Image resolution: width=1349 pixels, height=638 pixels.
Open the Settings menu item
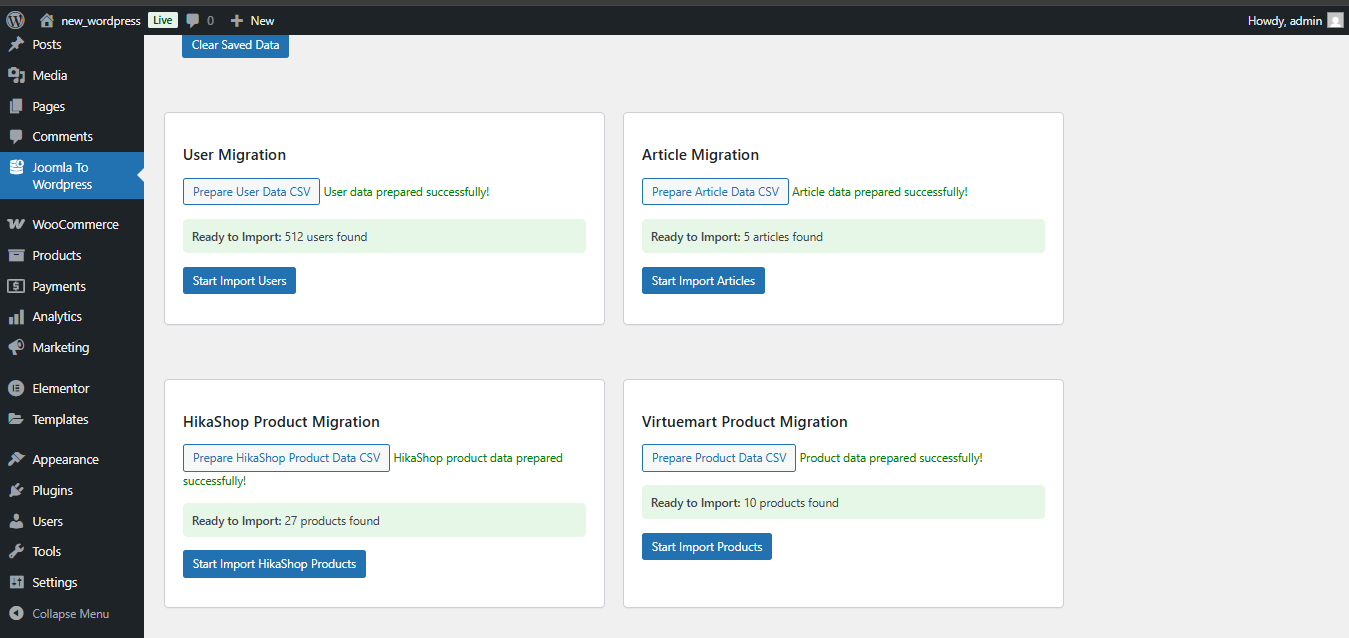tap(54, 582)
